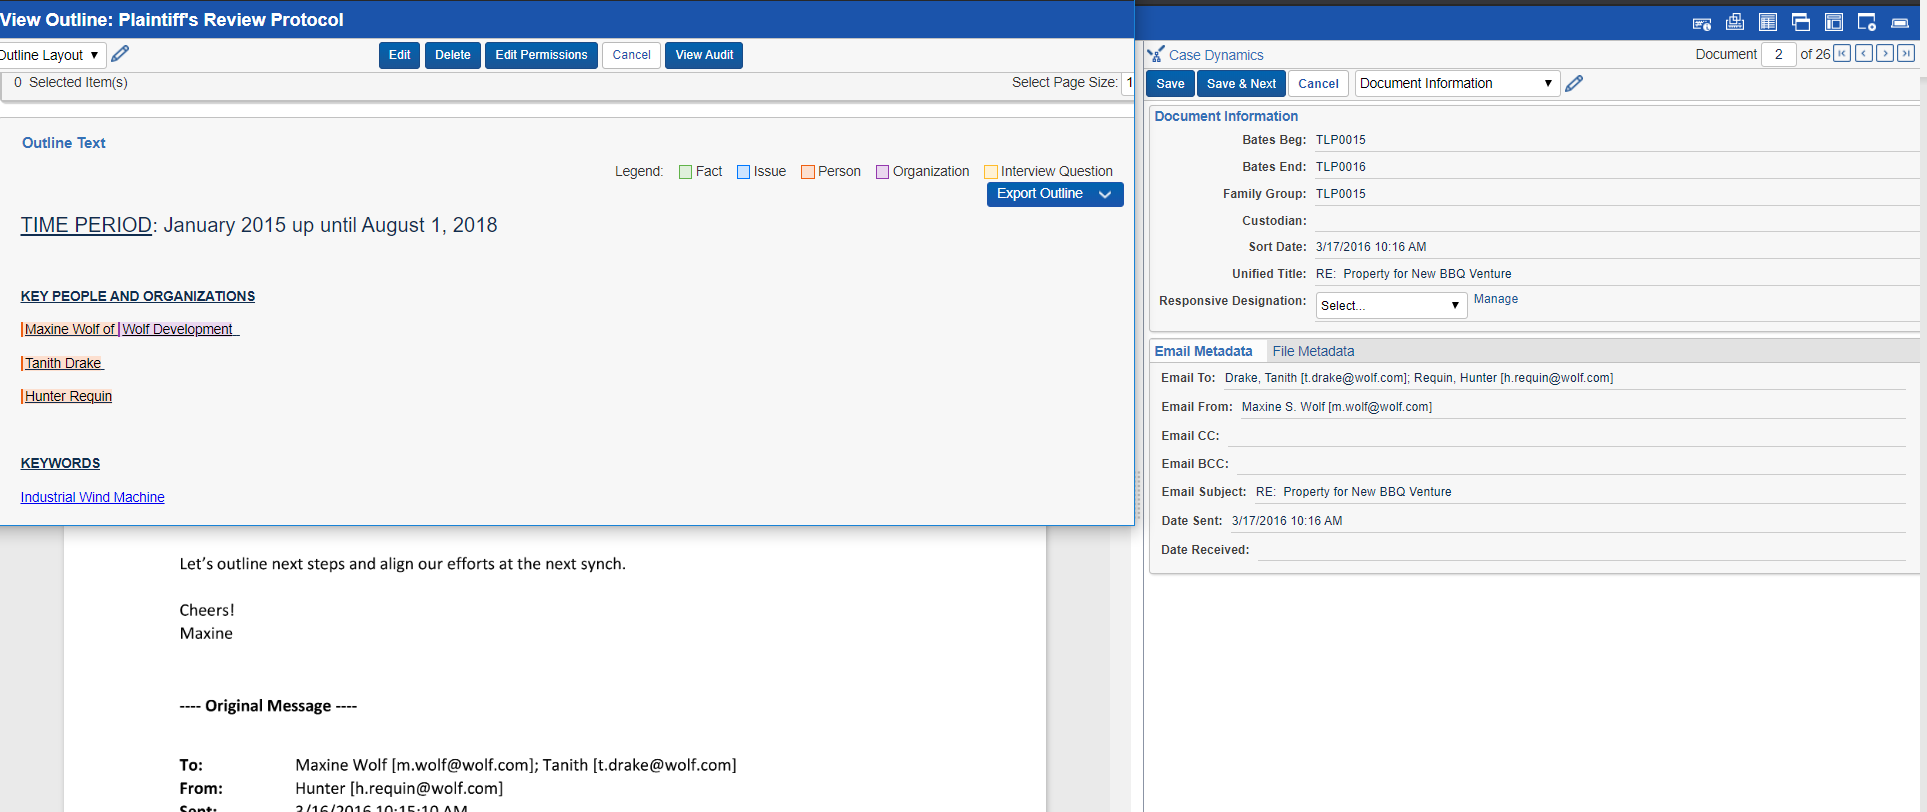Advance to the next document
Viewport: 1927px width, 812px height.
pos(1885,54)
